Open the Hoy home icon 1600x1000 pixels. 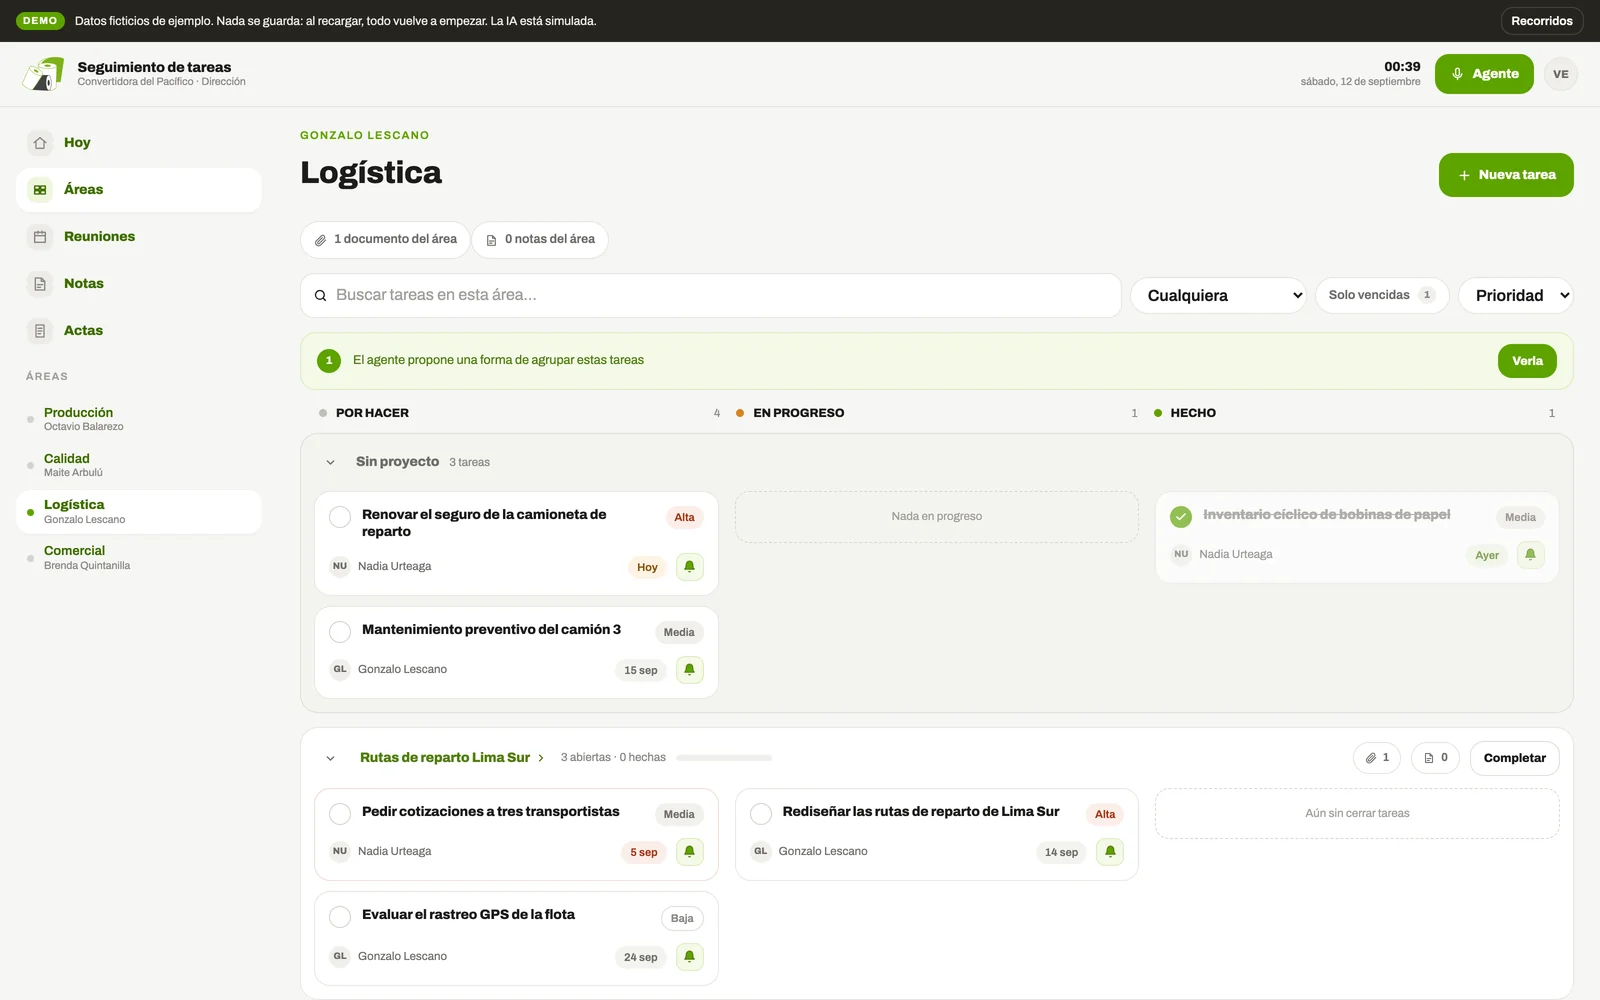pos(40,143)
